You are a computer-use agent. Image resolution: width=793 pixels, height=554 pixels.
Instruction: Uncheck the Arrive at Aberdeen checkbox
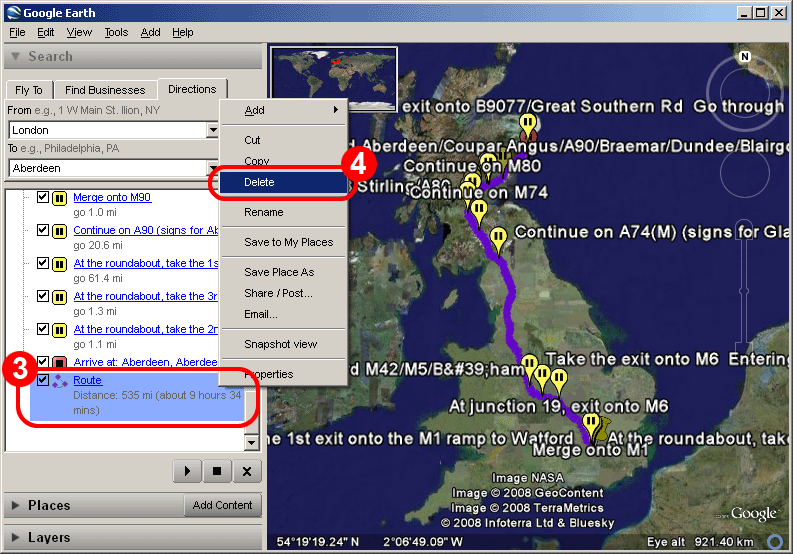tap(43, 361)
